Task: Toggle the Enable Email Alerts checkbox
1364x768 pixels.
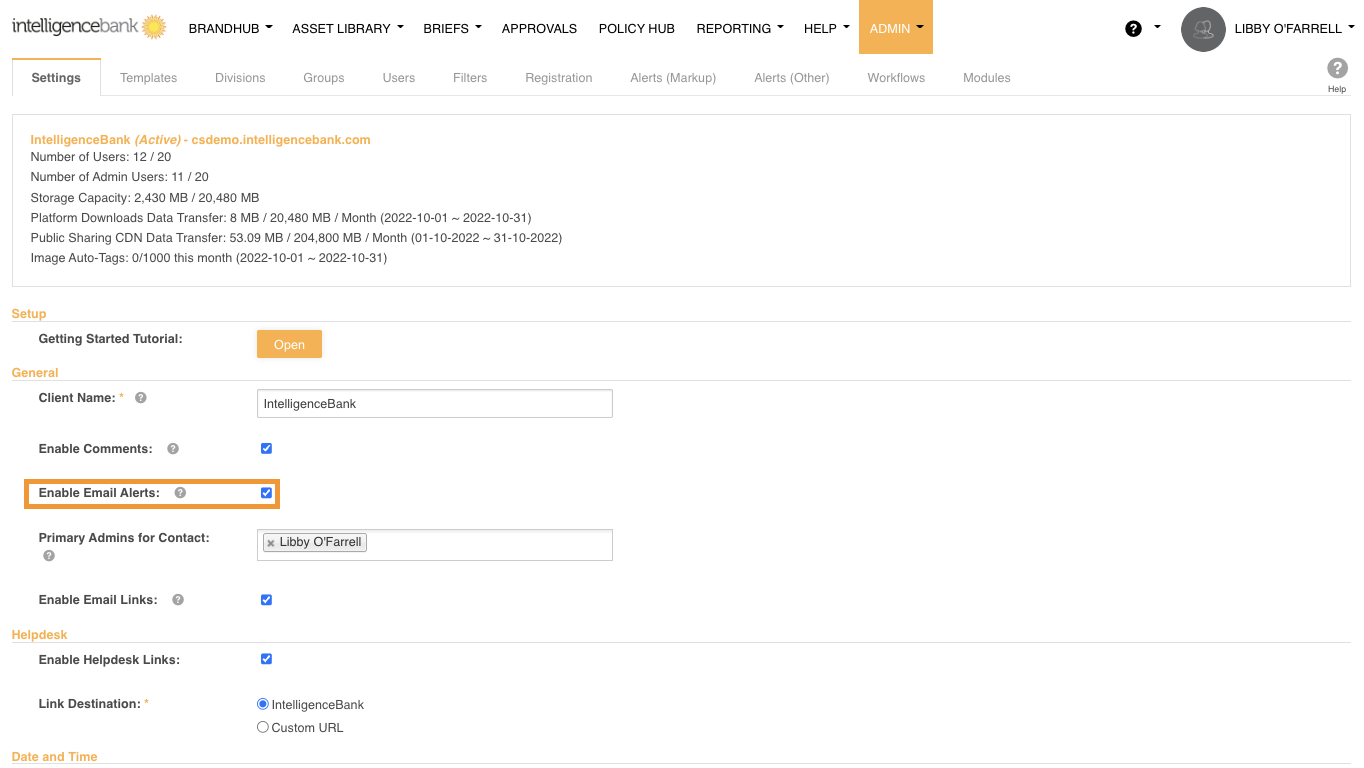Action: 266,493
